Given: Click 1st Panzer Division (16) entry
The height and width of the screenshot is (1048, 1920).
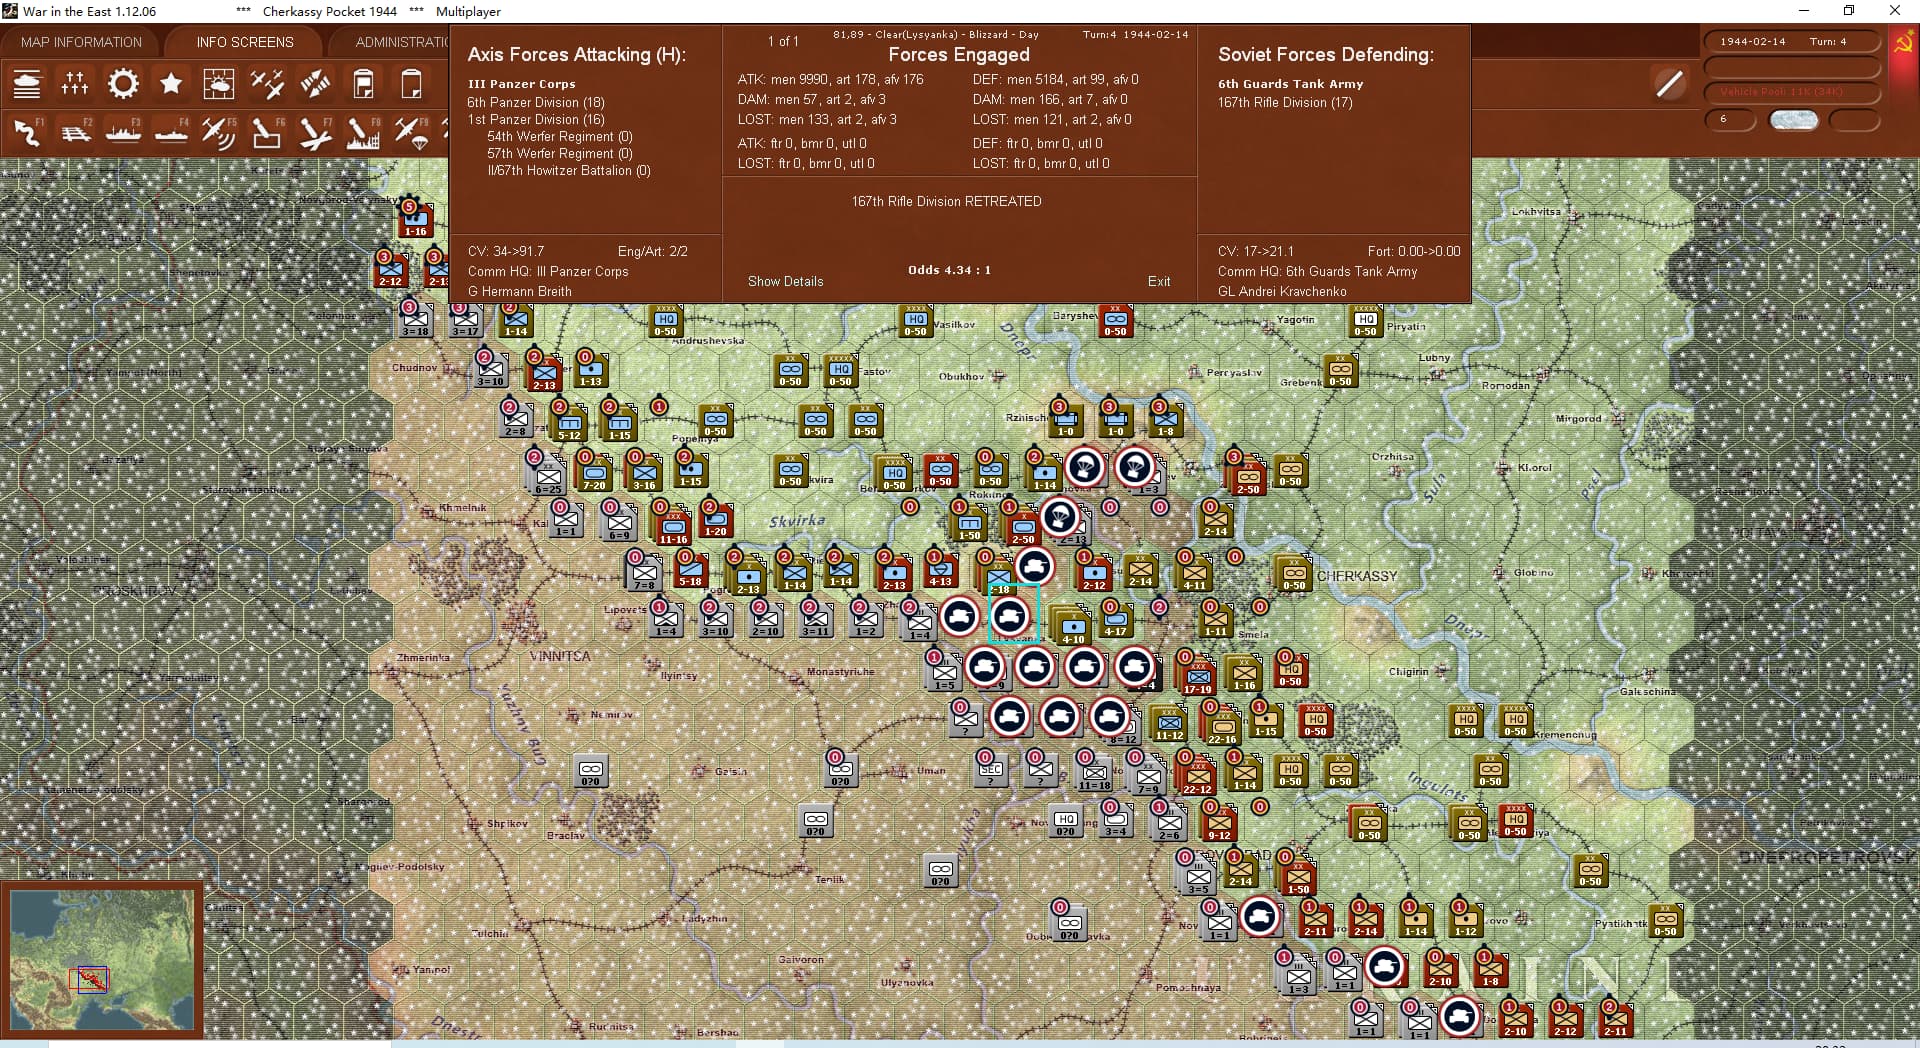Looking at the screenshot, I should (x=536, y=119).
